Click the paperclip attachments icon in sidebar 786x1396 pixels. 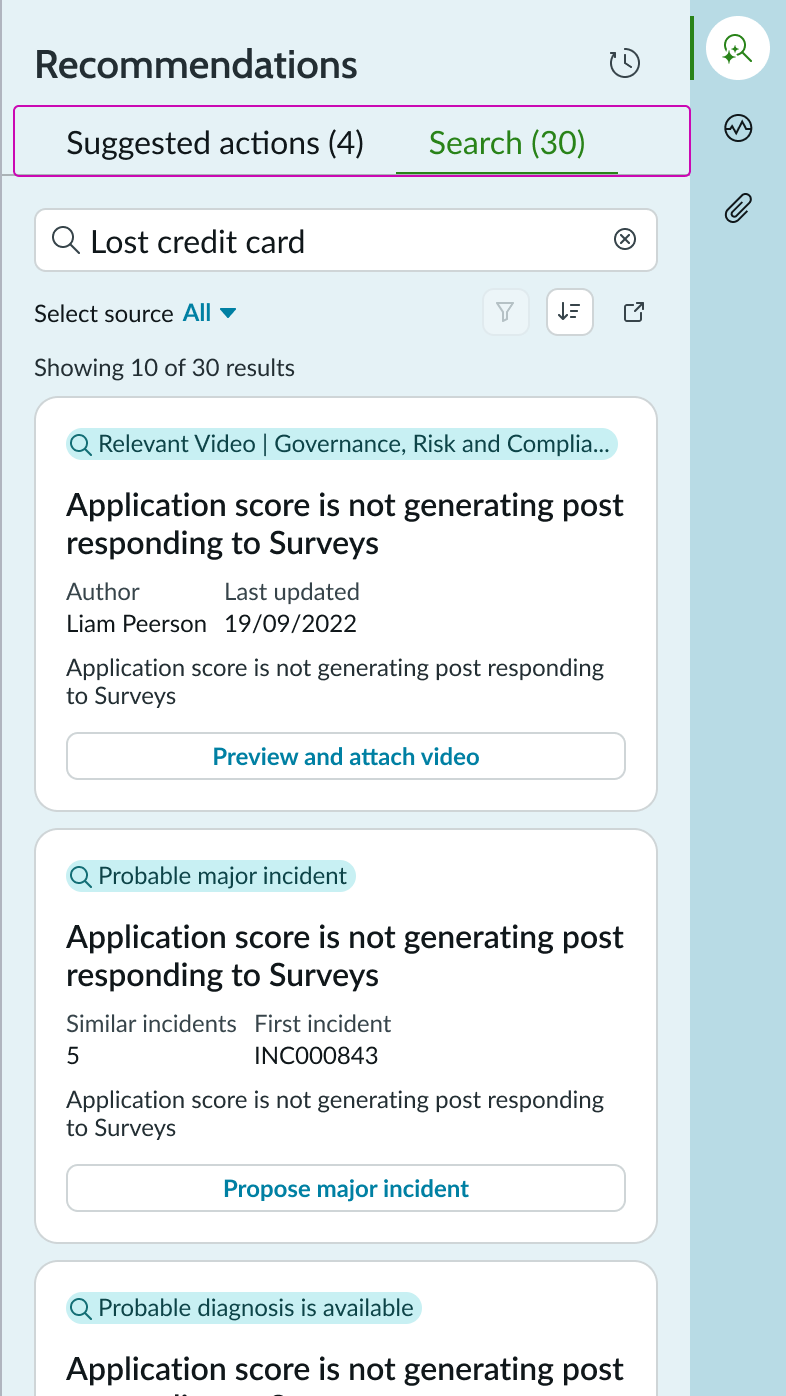737,208
